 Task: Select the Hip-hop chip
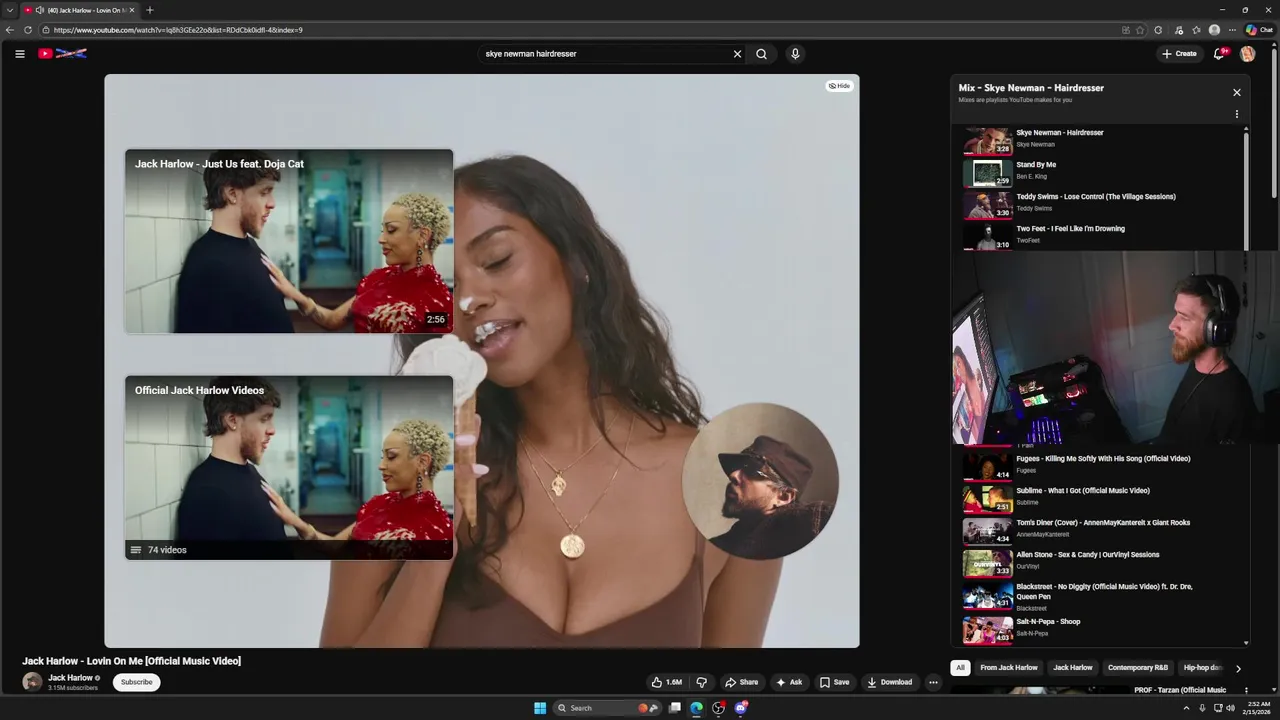coord(1202,667)
